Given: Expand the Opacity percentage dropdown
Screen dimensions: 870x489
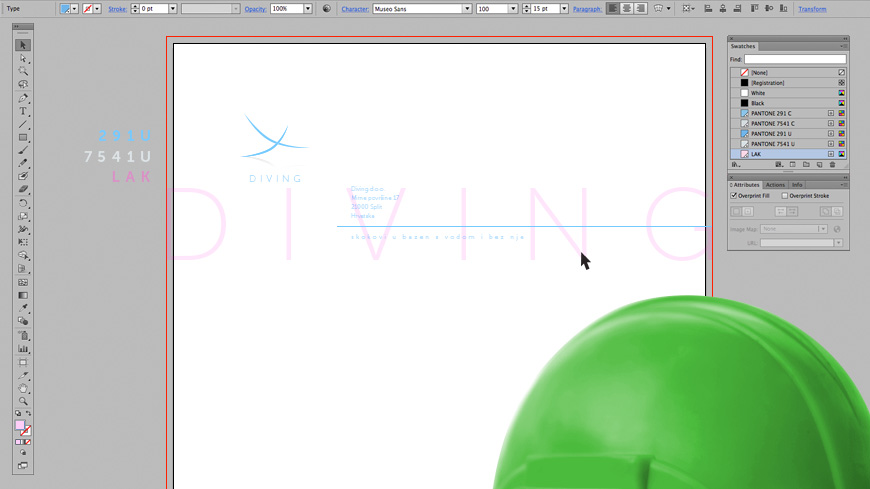Looking at the screenshot, I should click(307, 8).
